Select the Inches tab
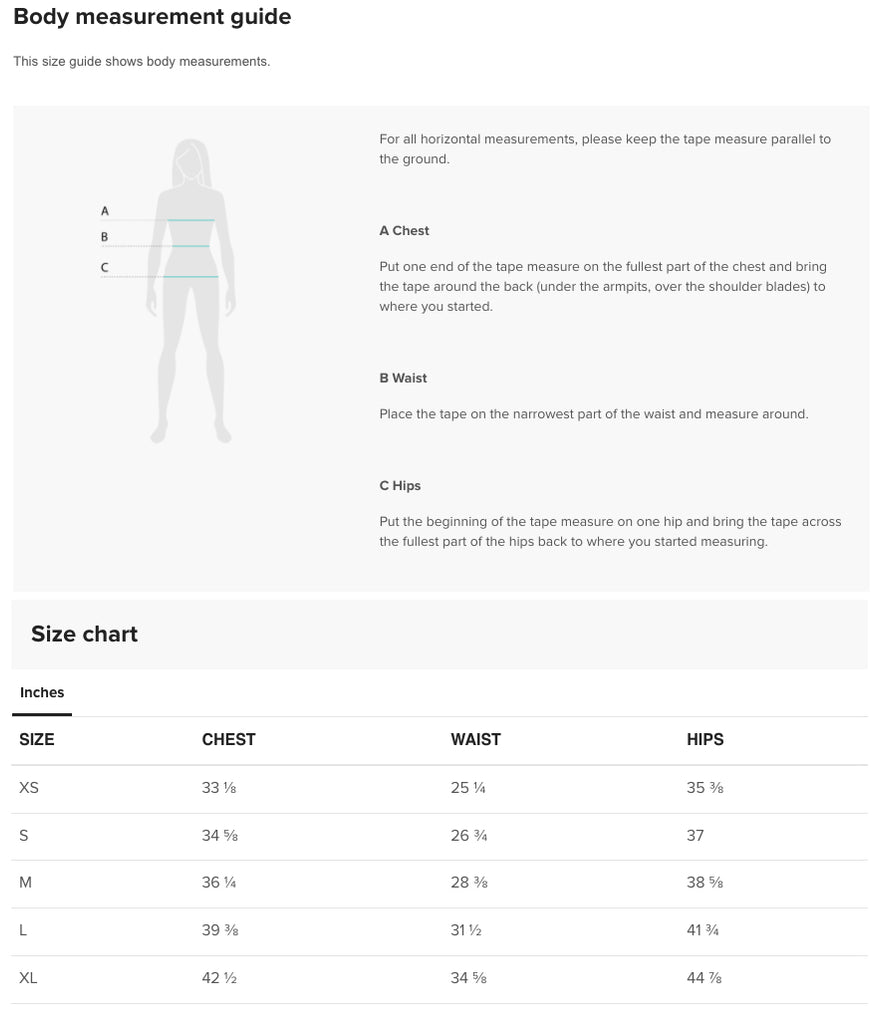Viewport: 880px width, 1024px height. point(42,692)
